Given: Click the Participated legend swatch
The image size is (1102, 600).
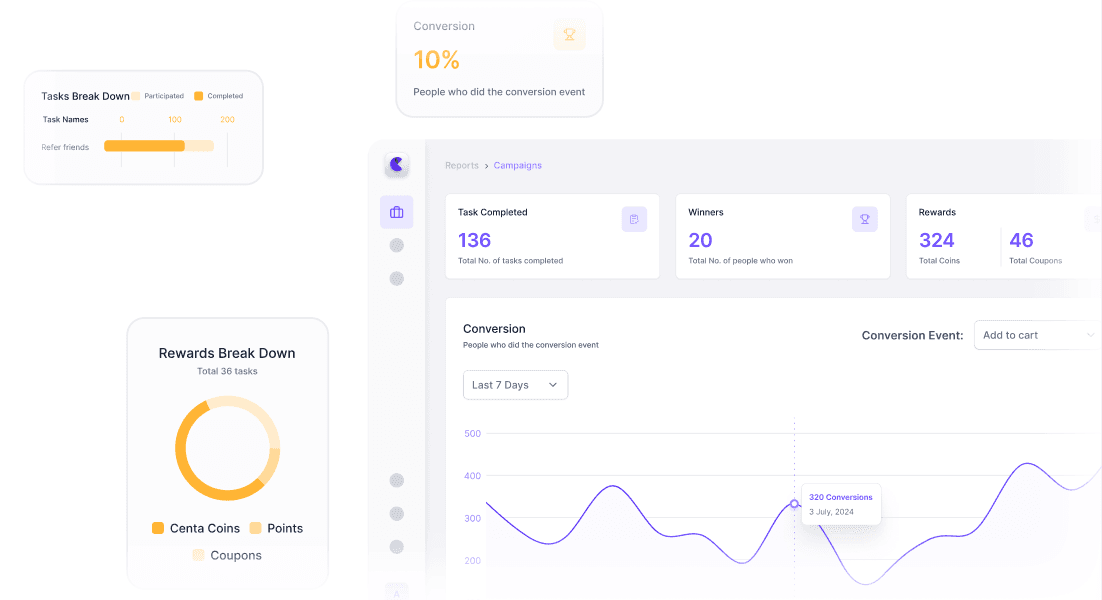Looking at the screenshot, I should [x=136, y=96].
